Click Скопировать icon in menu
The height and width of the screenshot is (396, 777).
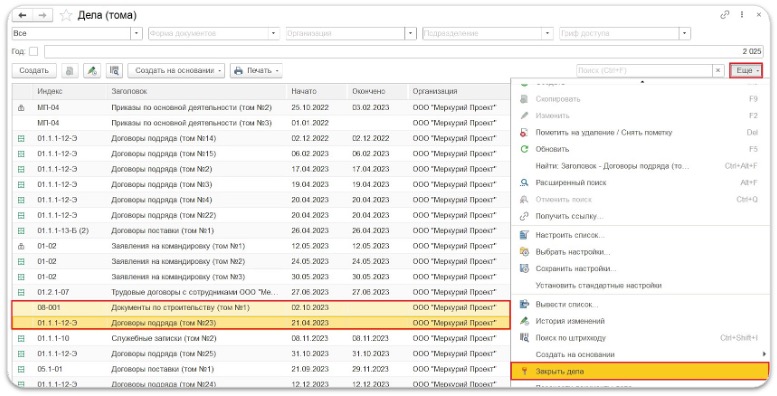pyautogui.click(x=524, y=99)
